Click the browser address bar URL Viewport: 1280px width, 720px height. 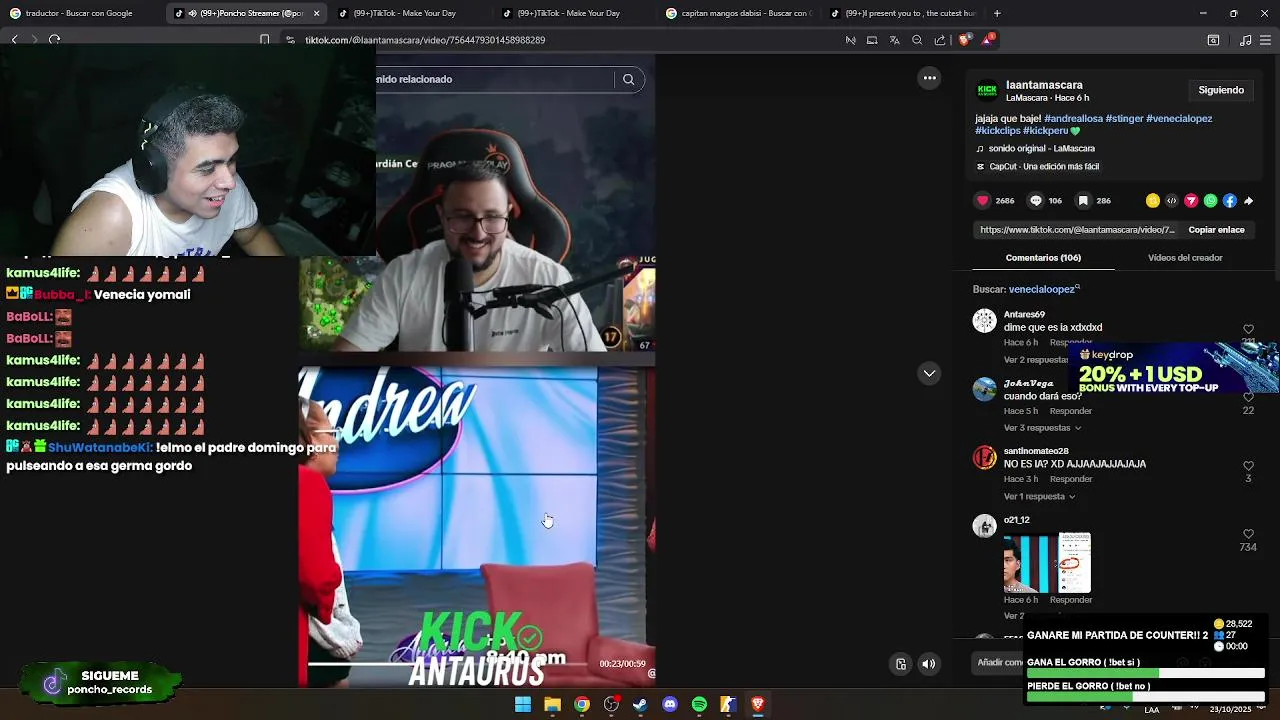click(x=425, y=40)
